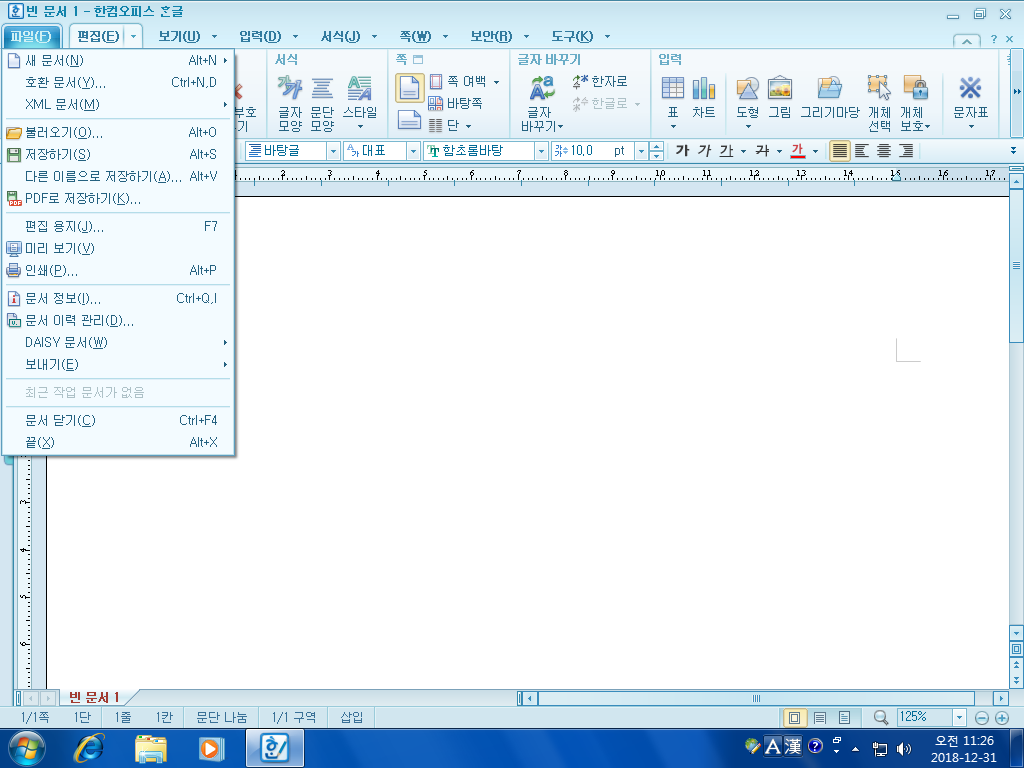Open the 글자 모양 character format tool
This screenshot has width=1024, height=768.
tap(290, 103)
